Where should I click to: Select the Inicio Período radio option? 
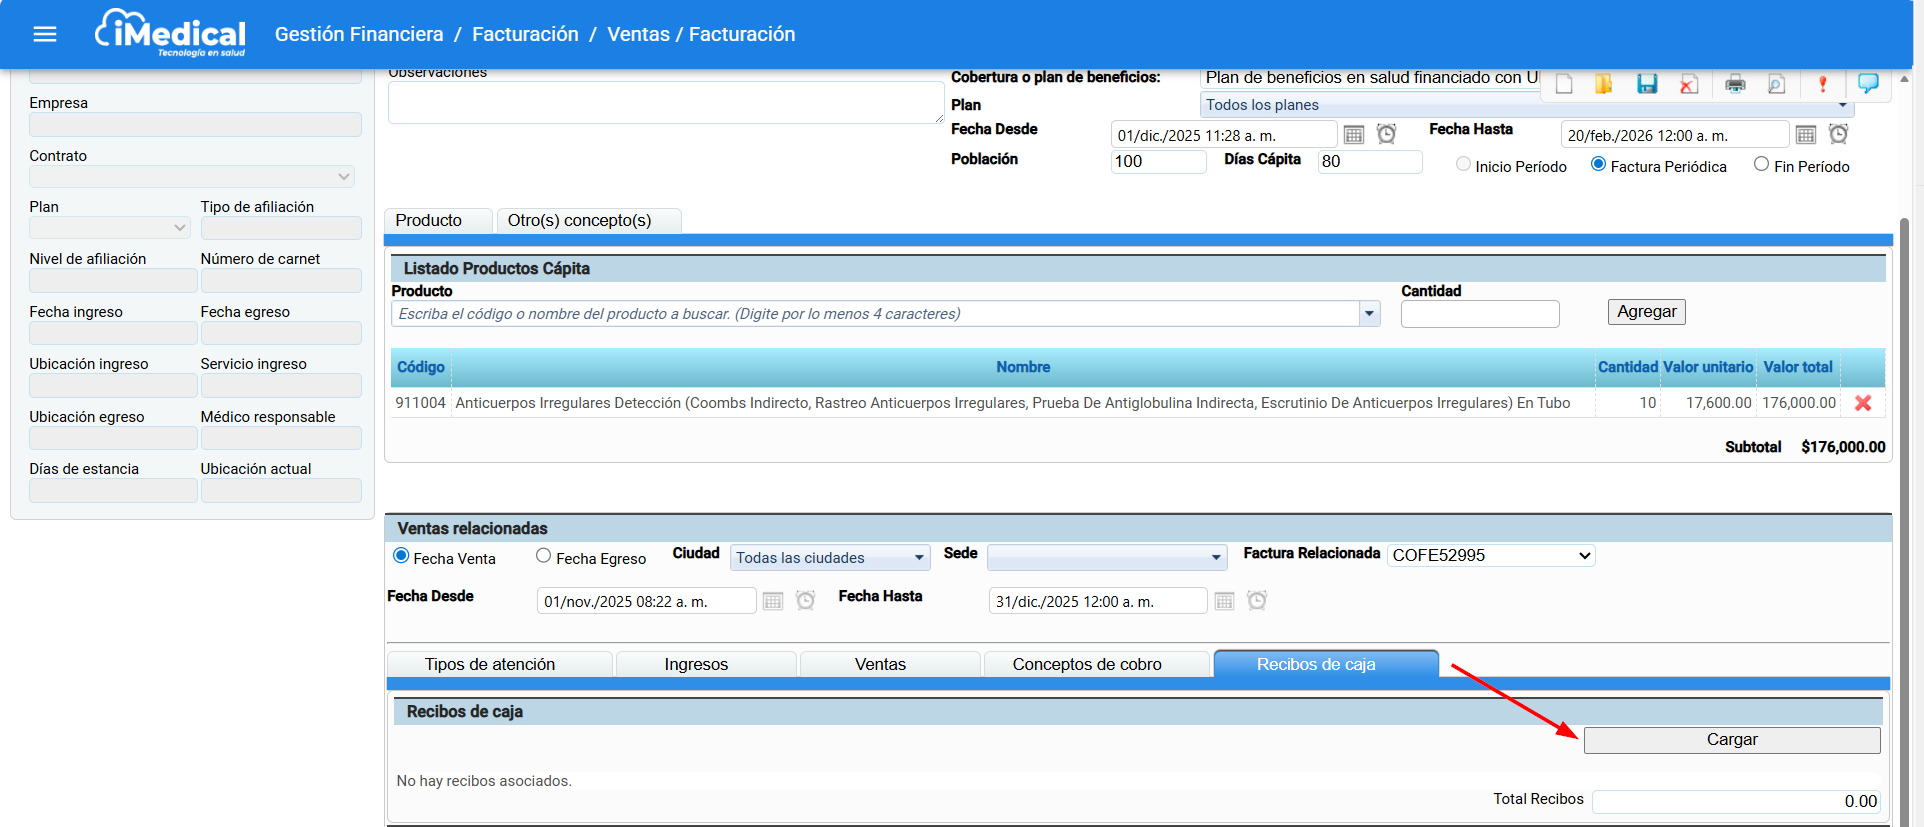[1463, 165]
